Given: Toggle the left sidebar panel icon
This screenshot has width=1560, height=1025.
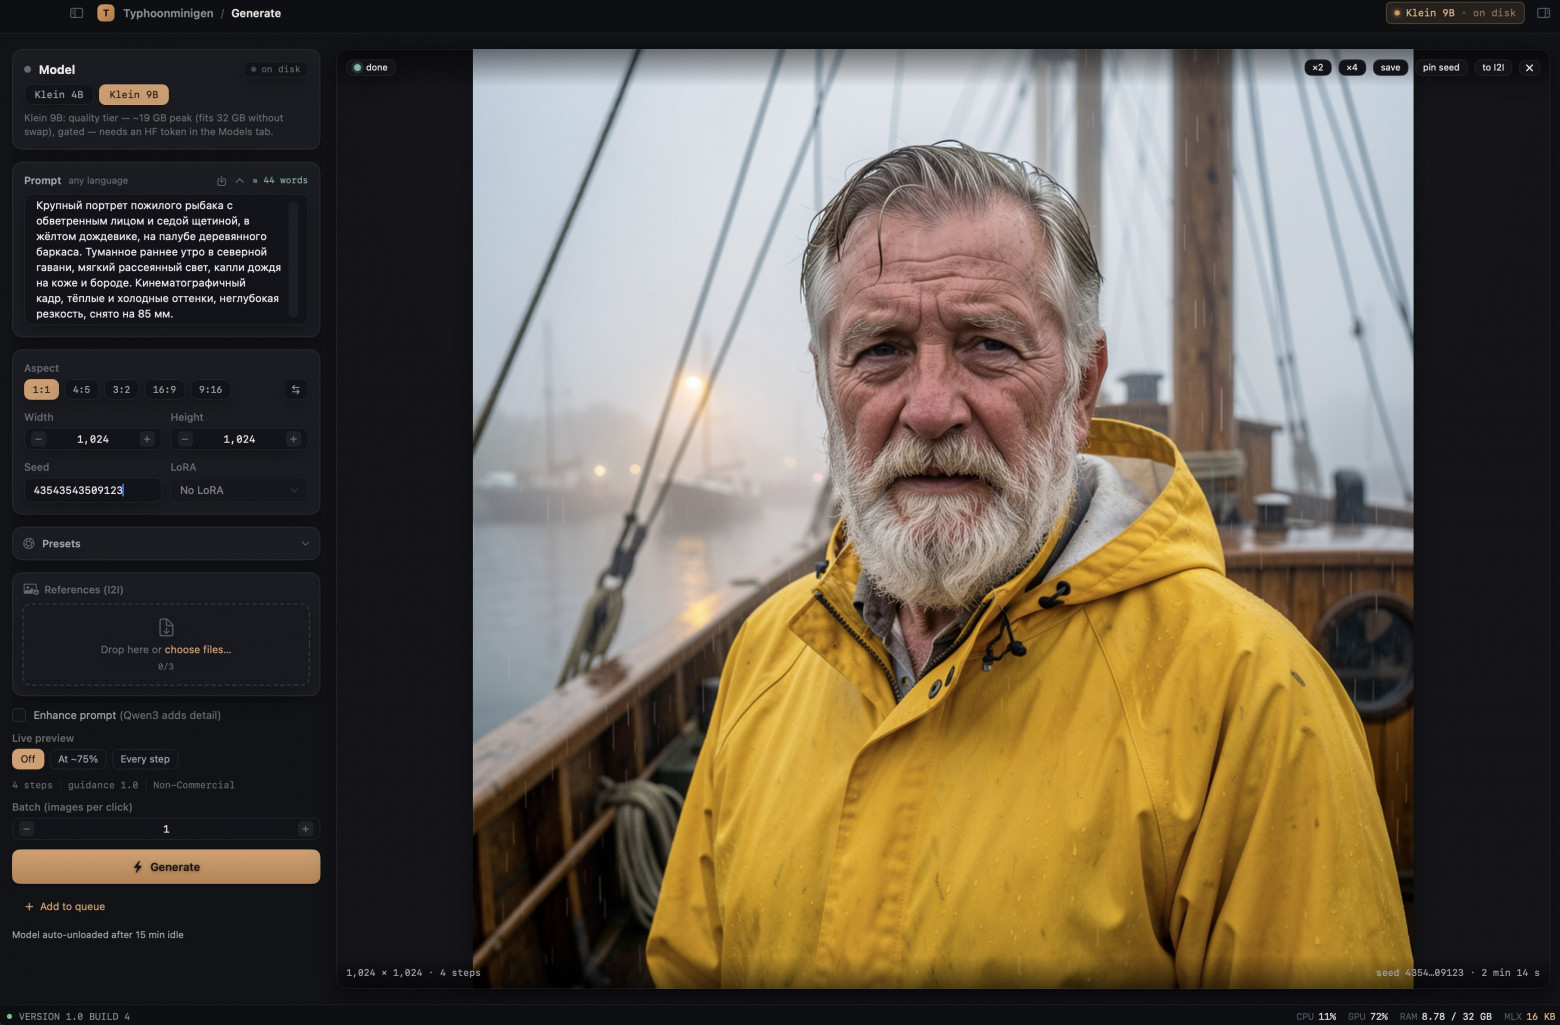Looking at the screenshot, I should [76, 13].
